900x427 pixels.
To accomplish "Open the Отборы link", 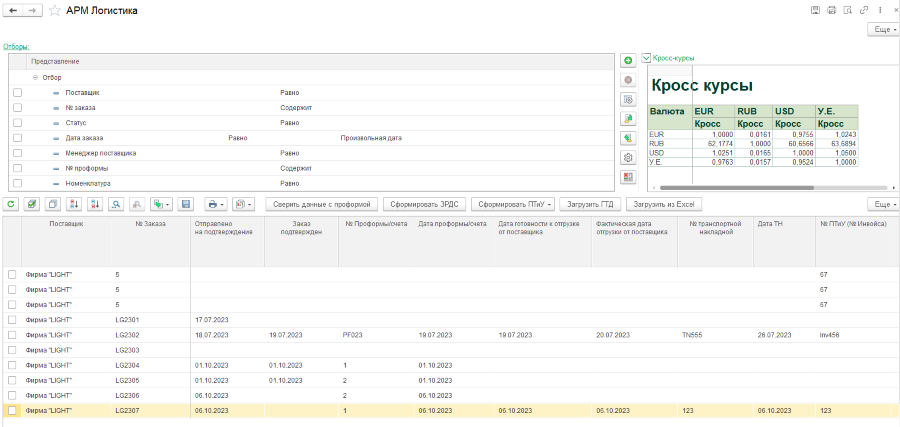I will tap(16, 46).
